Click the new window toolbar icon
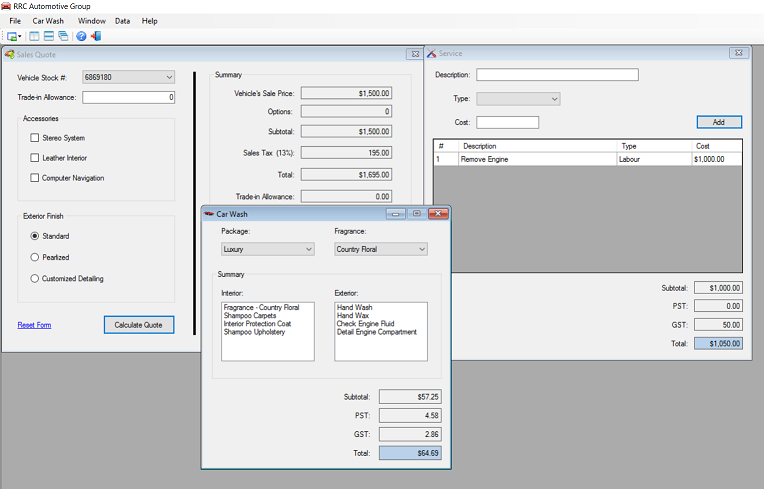764x489 pixels. click(x=13, y=36)
